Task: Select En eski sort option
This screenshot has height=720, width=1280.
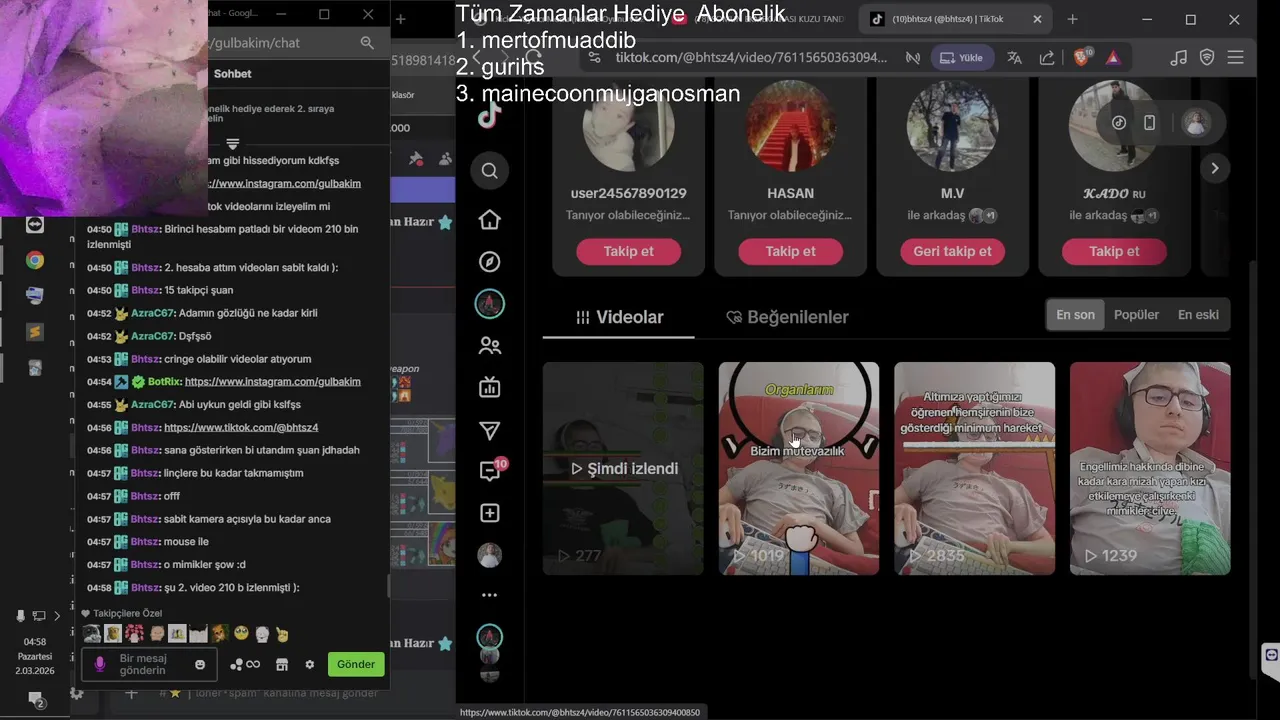Action: point(1198,314)
